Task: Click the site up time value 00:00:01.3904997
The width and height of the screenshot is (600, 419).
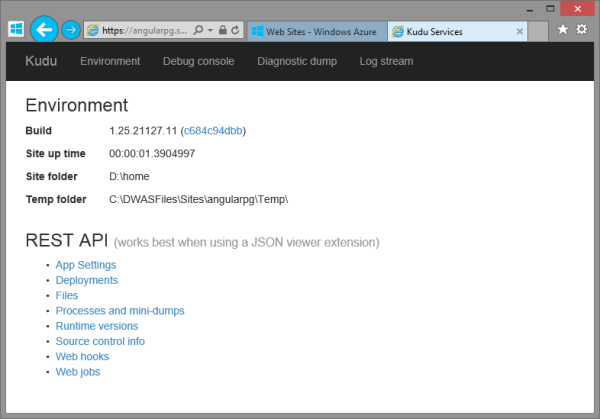Action: pos(152,153)
